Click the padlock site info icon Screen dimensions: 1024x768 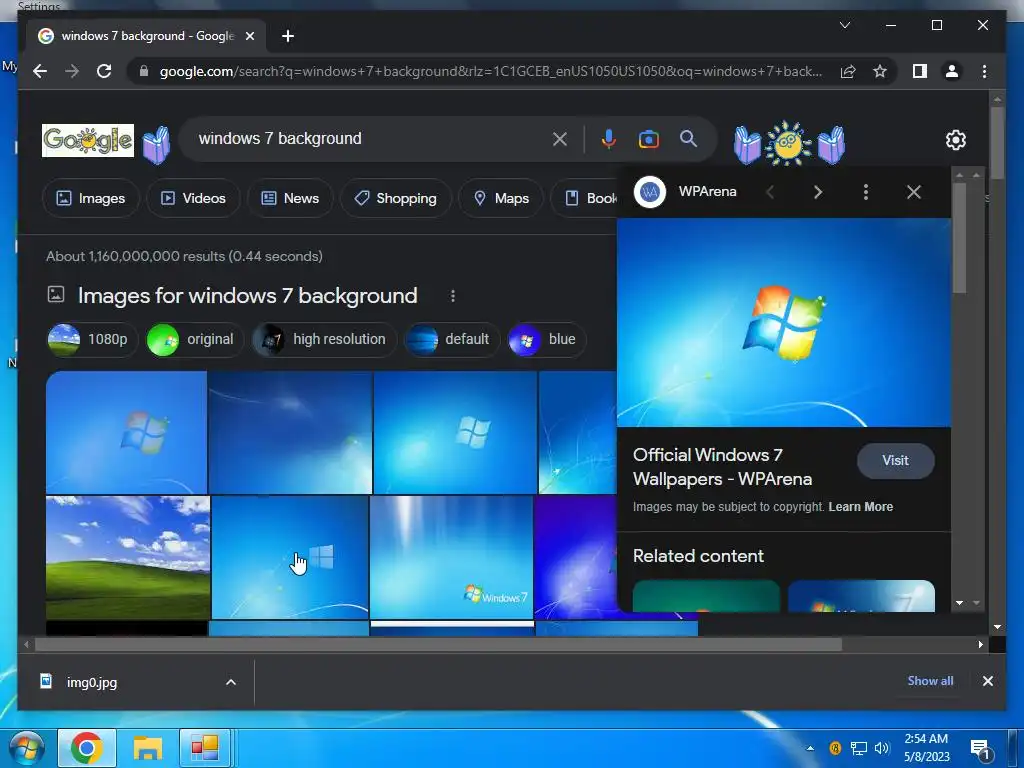point(144,71)
